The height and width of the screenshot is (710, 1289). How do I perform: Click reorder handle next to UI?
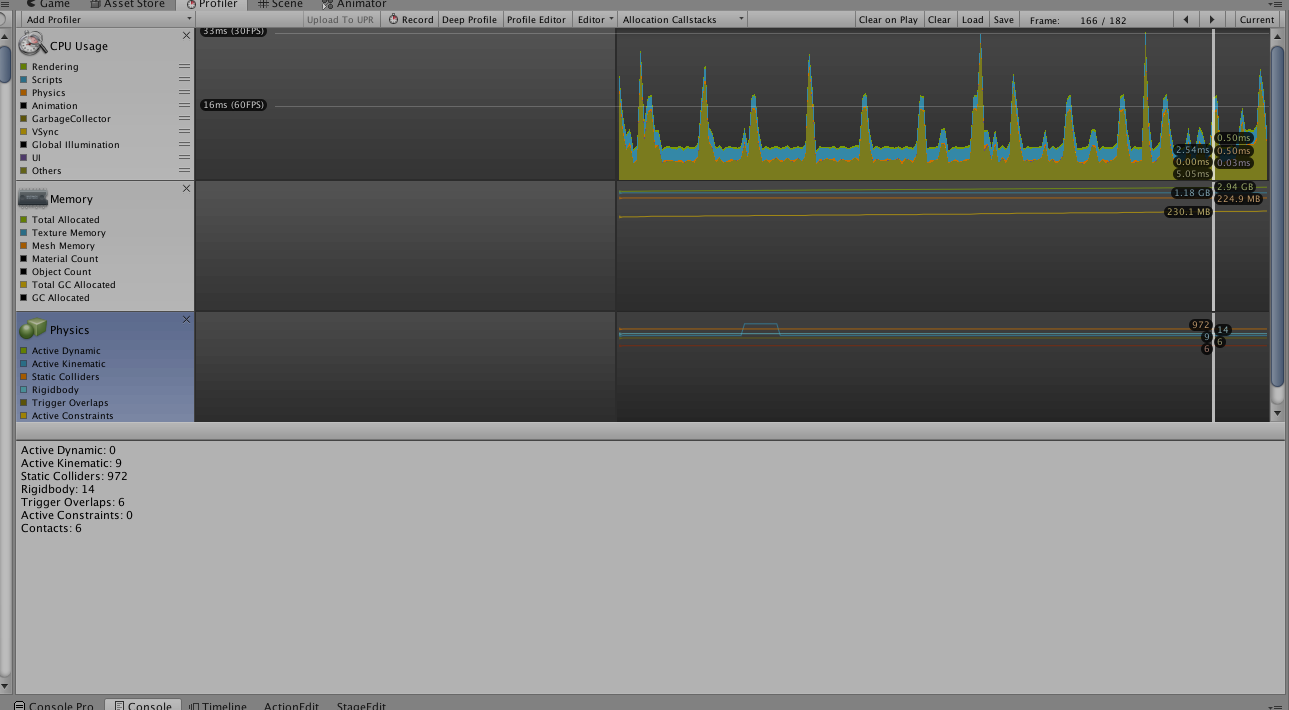184,157
